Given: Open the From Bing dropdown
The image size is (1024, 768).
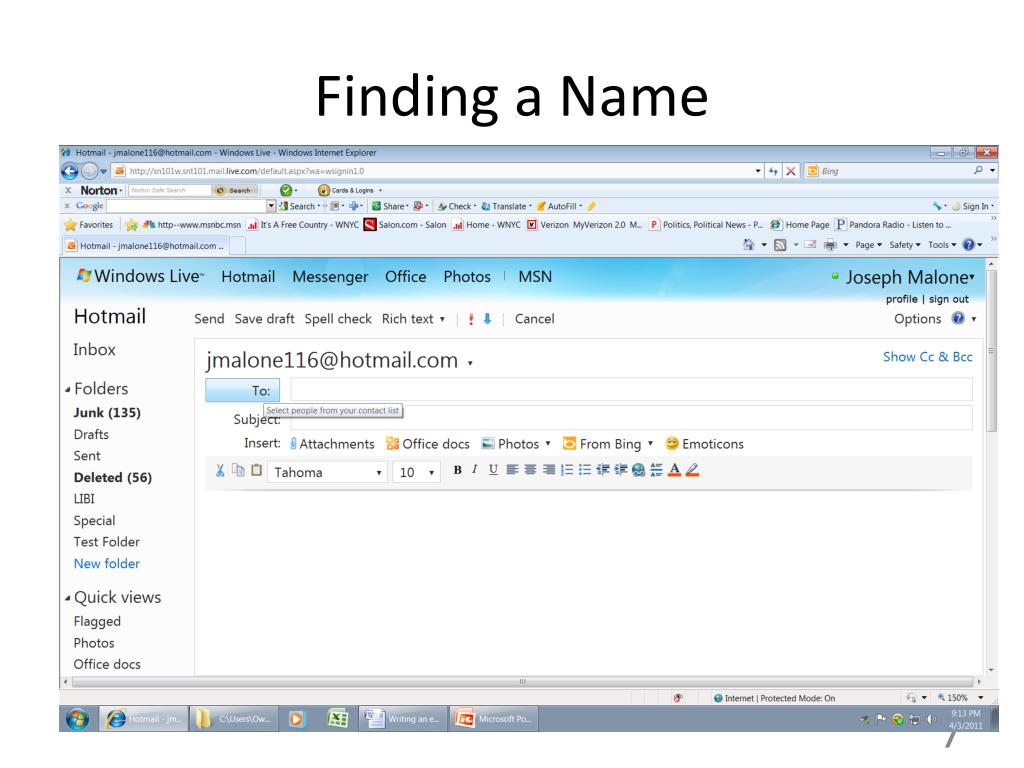Looking at the screenshot, I should click(x=608, y=444).
